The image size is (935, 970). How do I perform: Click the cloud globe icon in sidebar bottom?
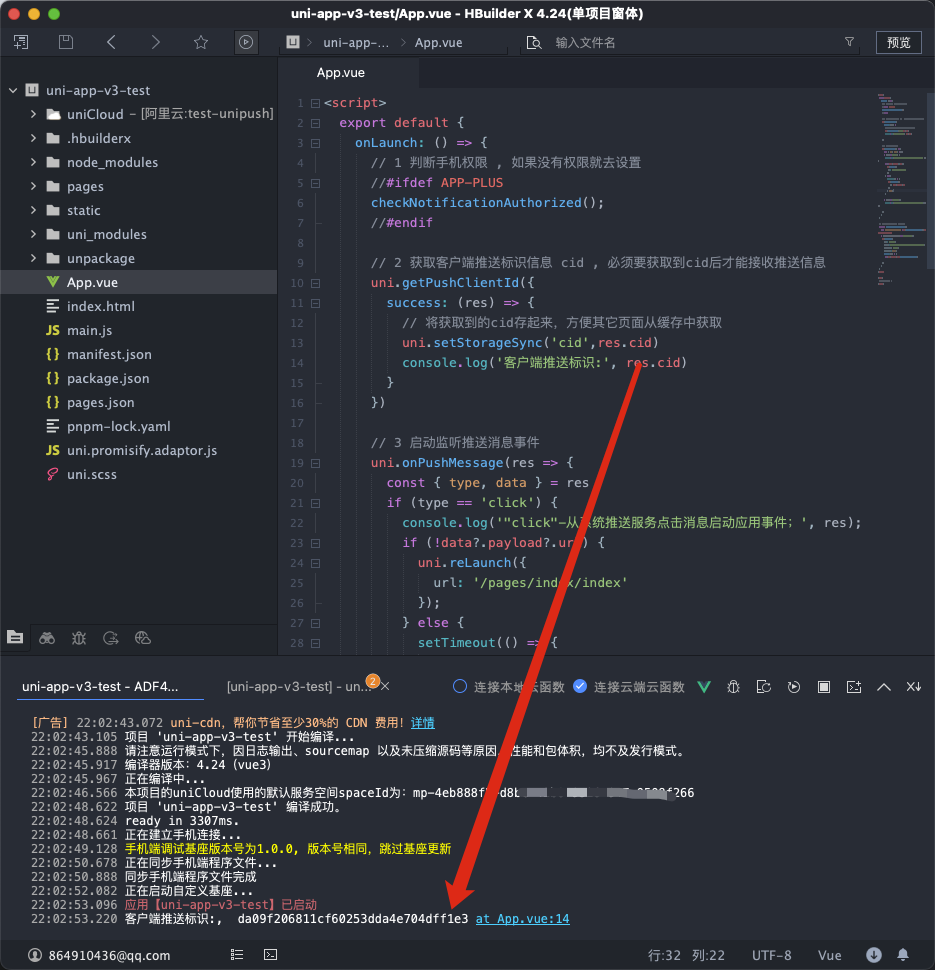point(143,638)
